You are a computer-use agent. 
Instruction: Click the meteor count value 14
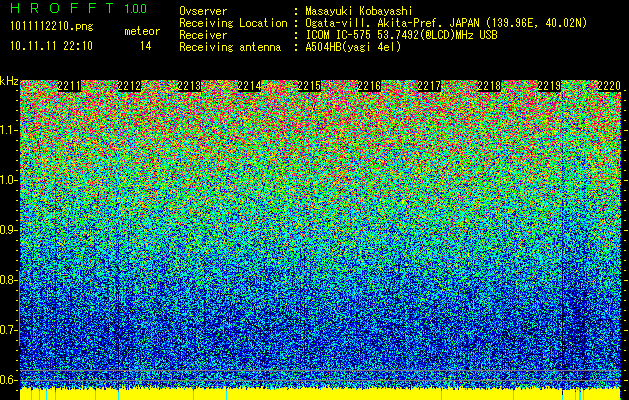point(146,46)
